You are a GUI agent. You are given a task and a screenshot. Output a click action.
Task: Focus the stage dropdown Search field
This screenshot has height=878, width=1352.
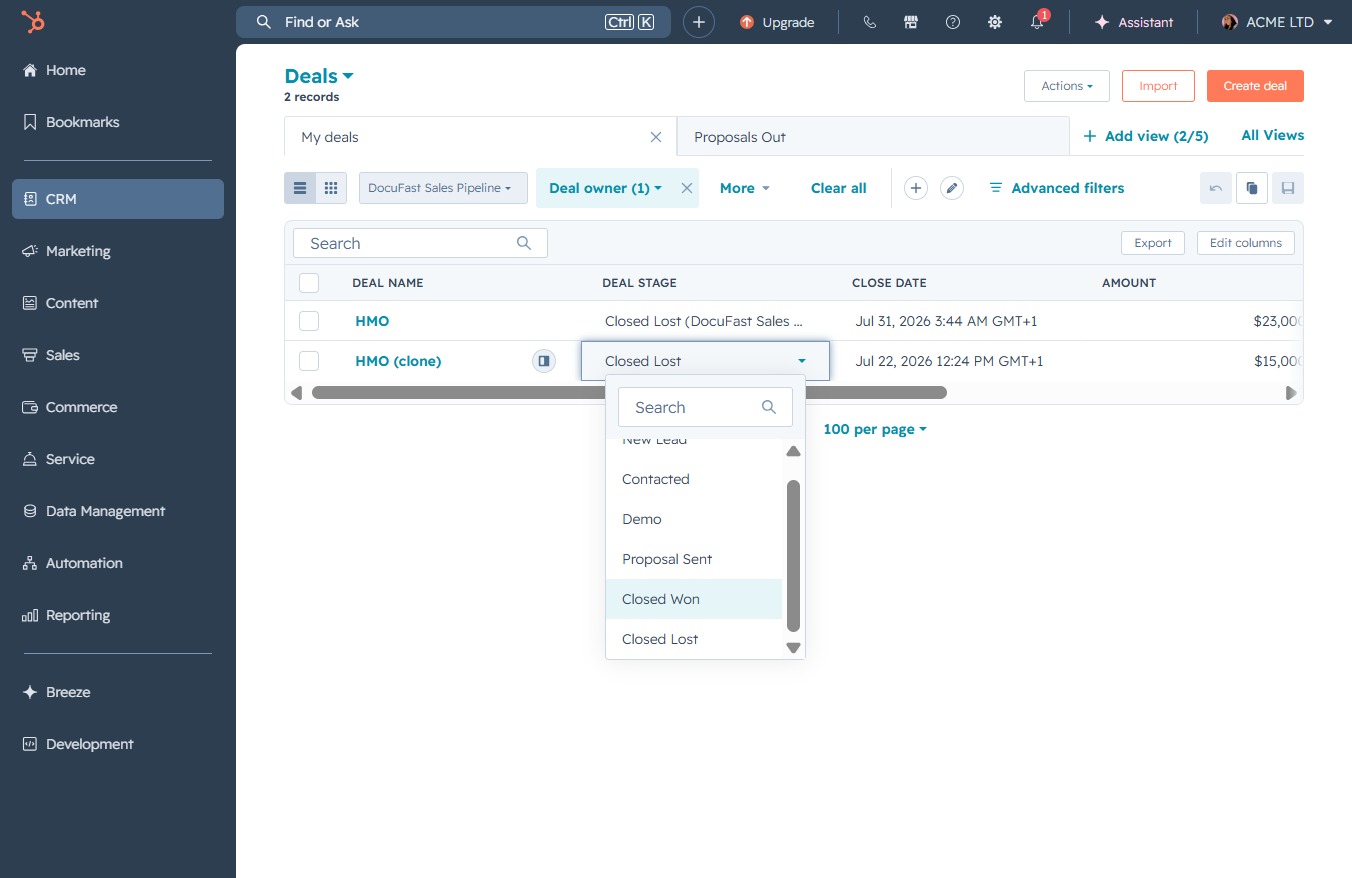(x=705, y=407)
